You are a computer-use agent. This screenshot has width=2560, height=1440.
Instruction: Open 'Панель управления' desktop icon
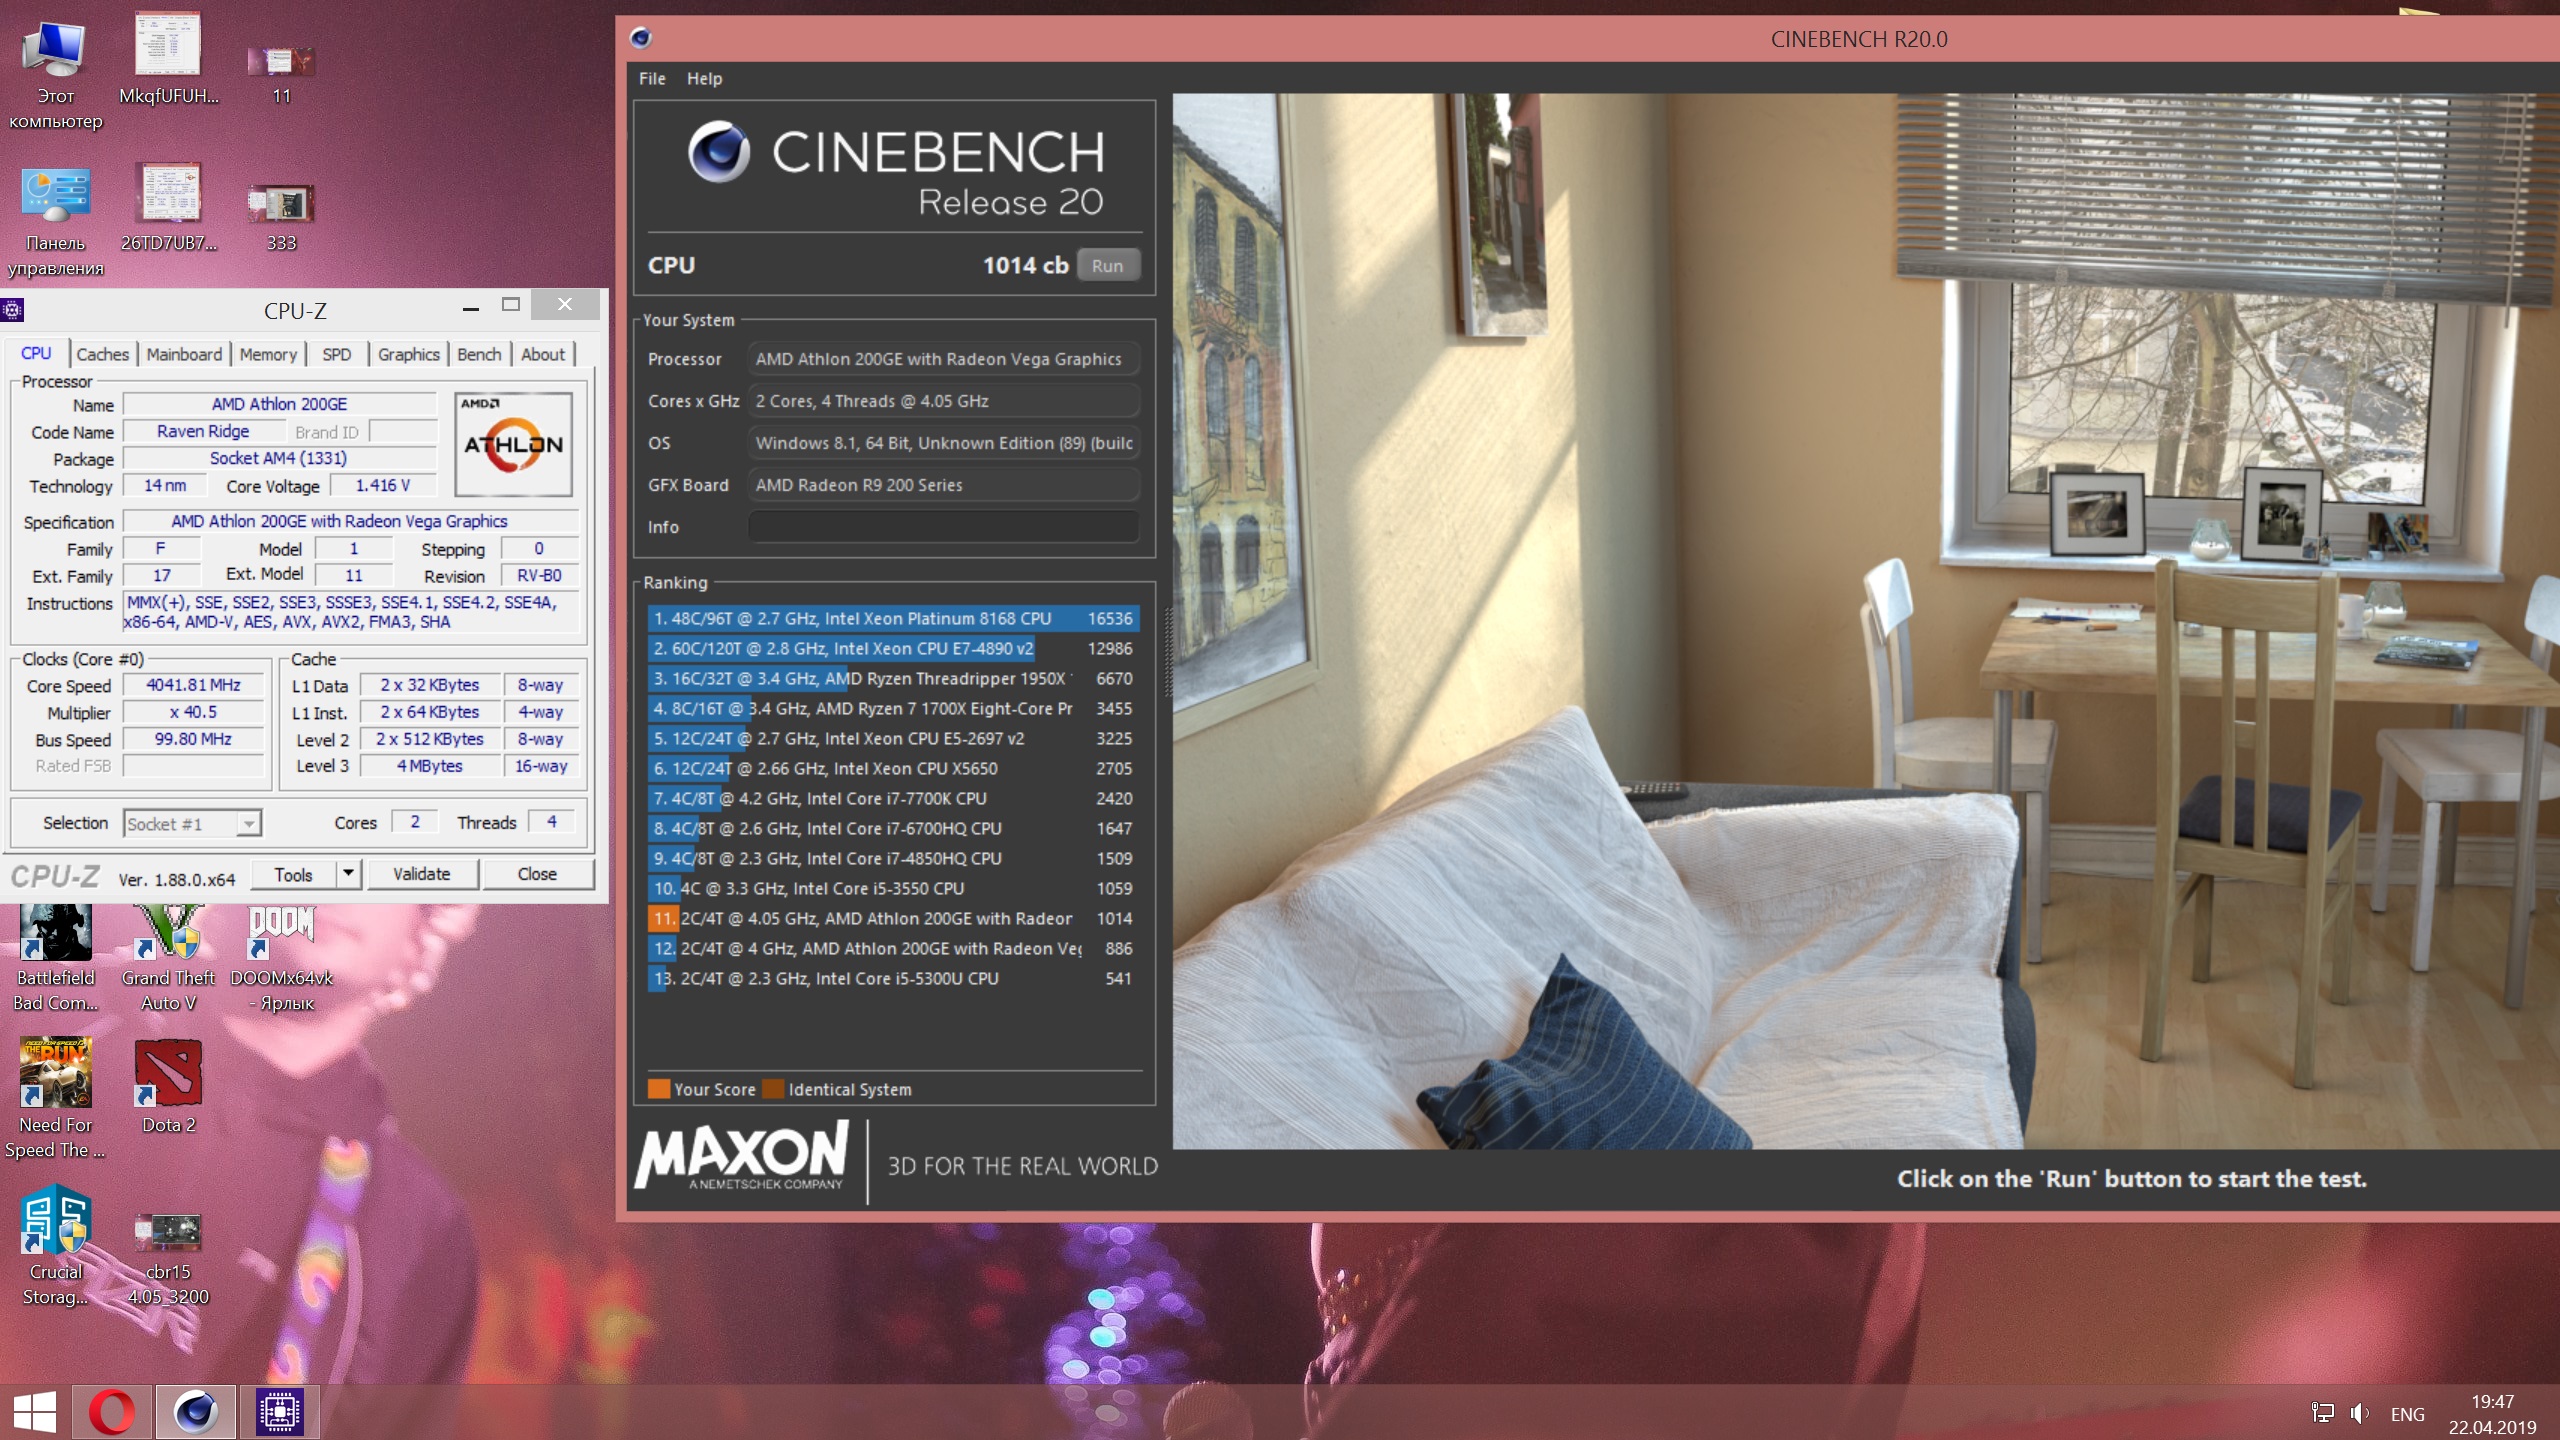click(56, 222)
